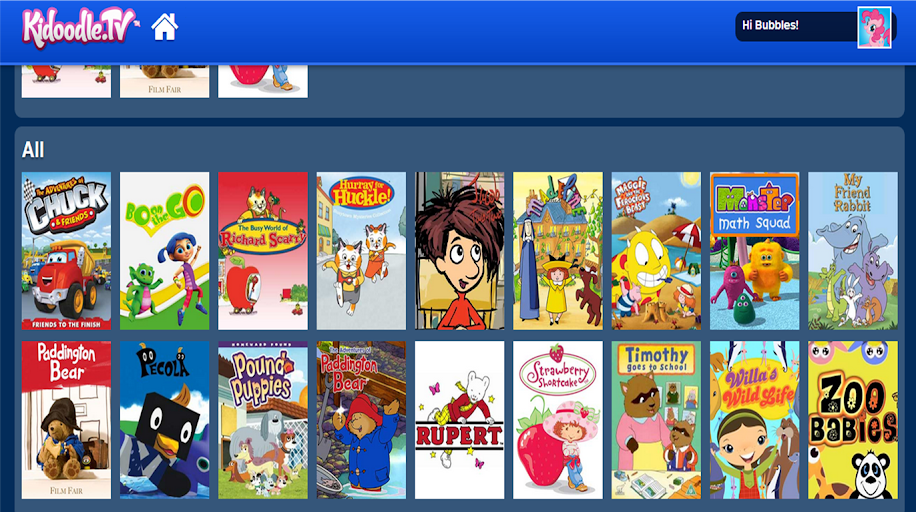Open The Adventures of Paddington Bear cartoon
The height and width of the screenshot is (512, 916).
click(x=361, y=420)
